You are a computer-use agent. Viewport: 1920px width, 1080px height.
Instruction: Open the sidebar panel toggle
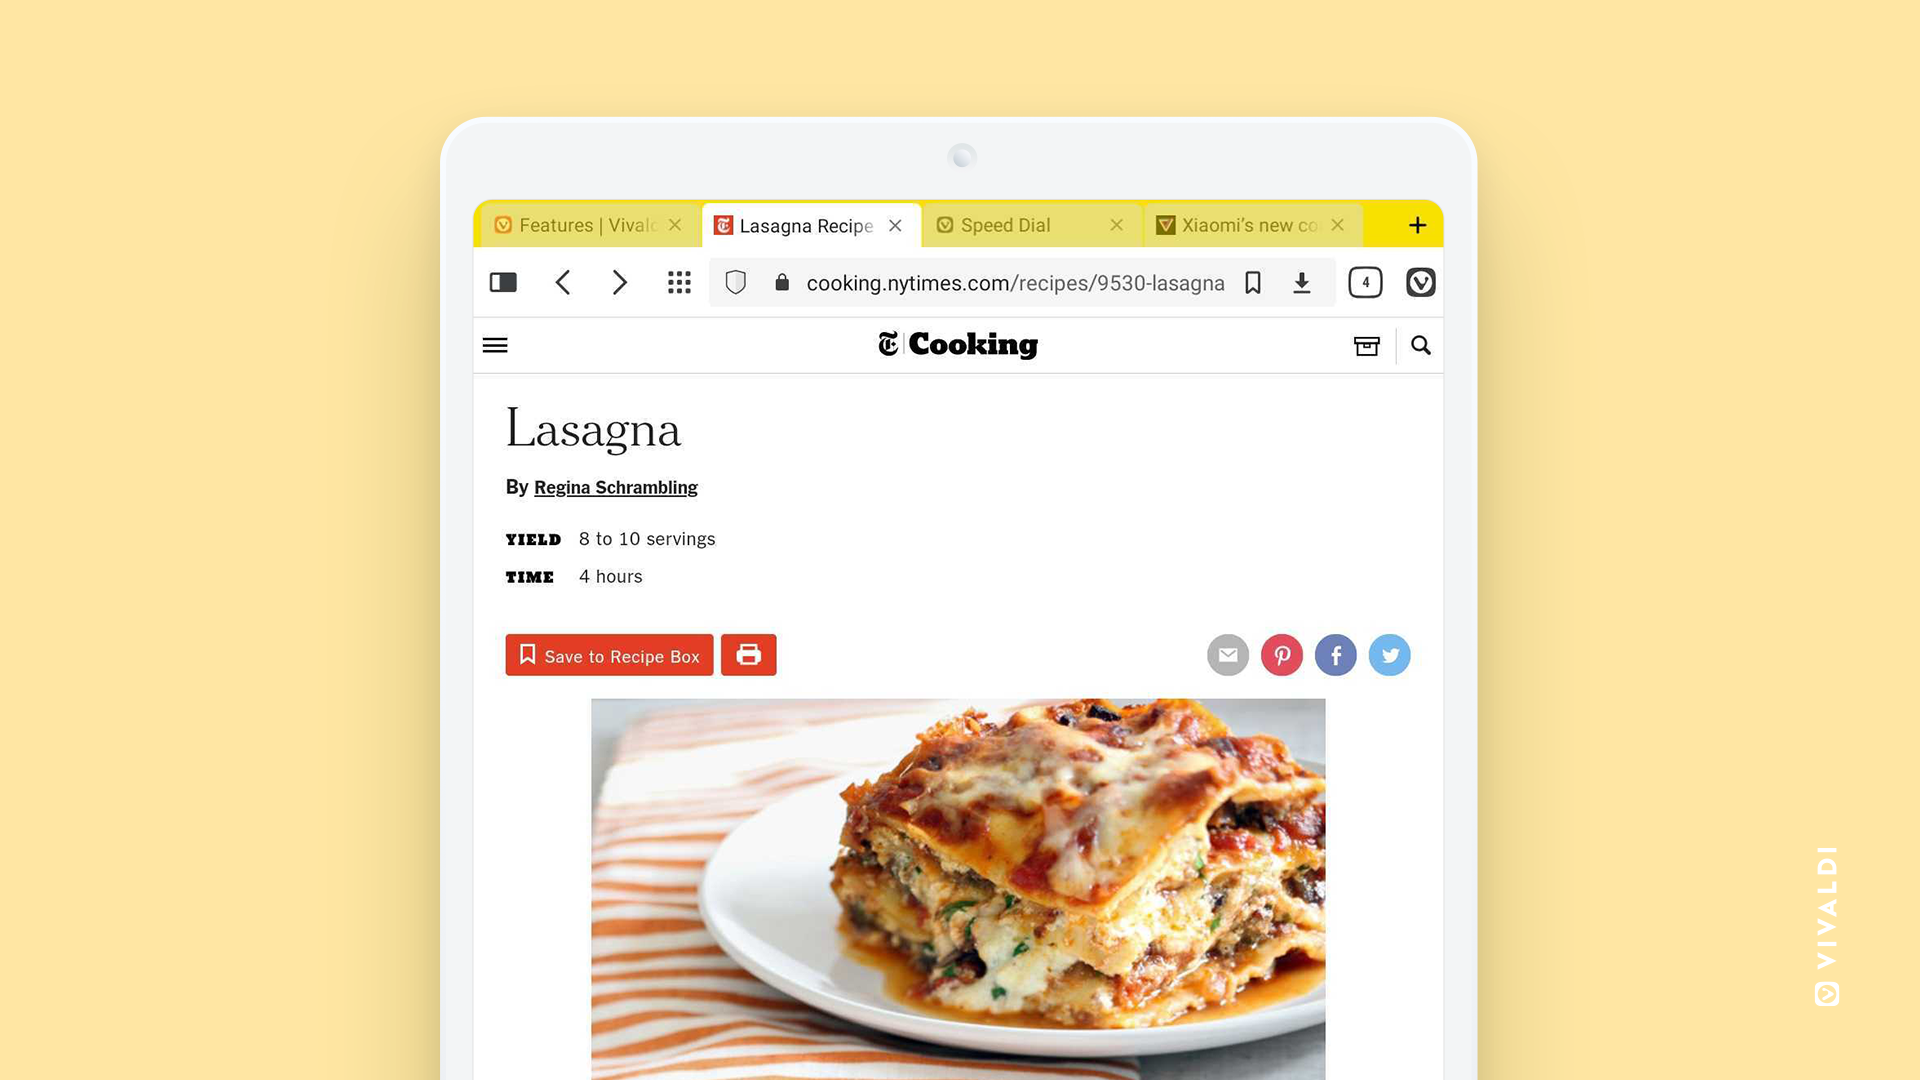(502, 281)
